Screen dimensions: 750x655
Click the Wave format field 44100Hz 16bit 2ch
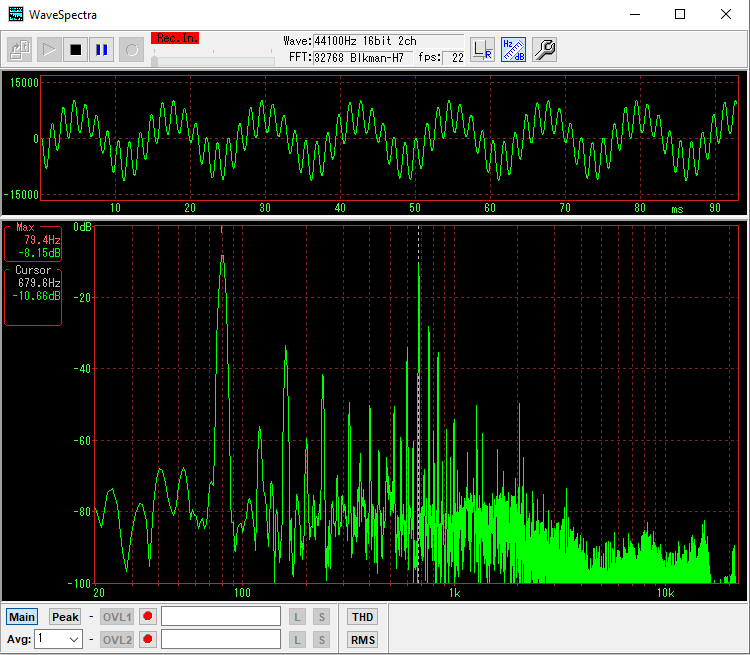tap(388, 41)
